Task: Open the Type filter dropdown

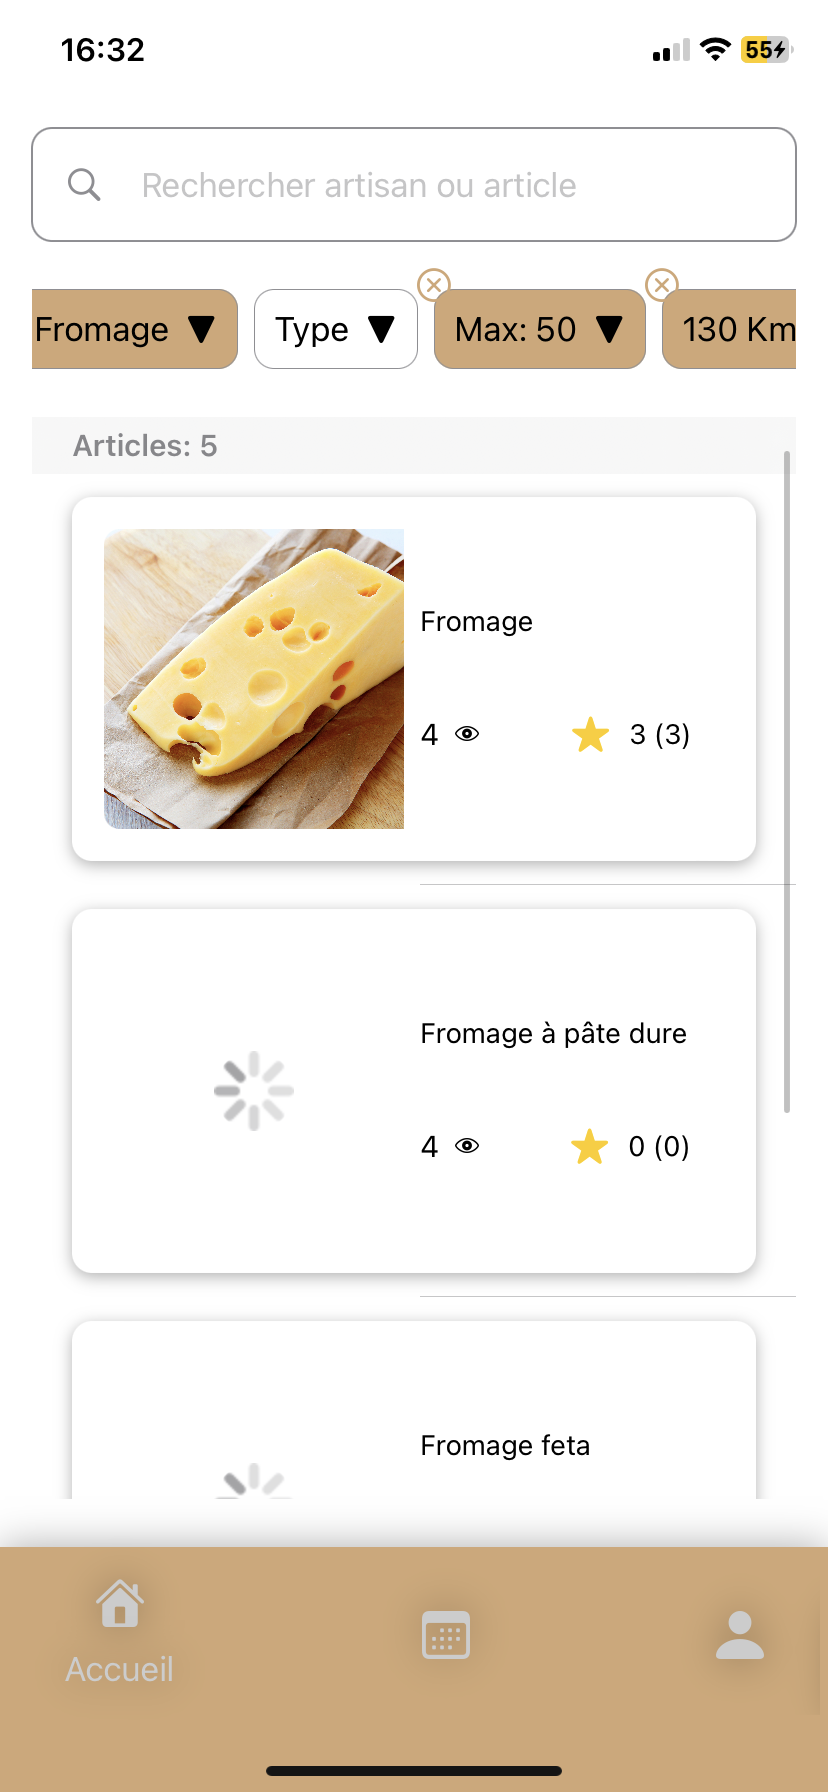Action: coord(336,329)
